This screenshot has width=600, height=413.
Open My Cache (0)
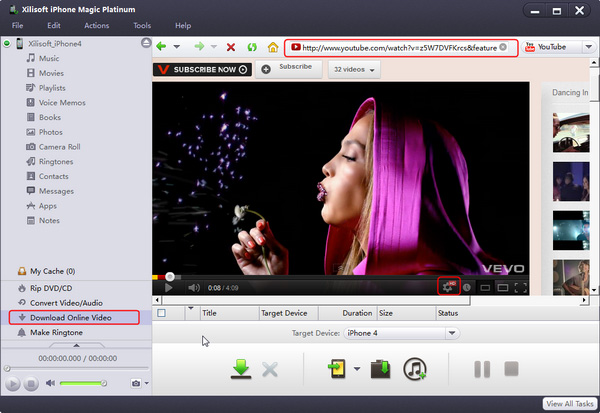click(x=52, y=271)
